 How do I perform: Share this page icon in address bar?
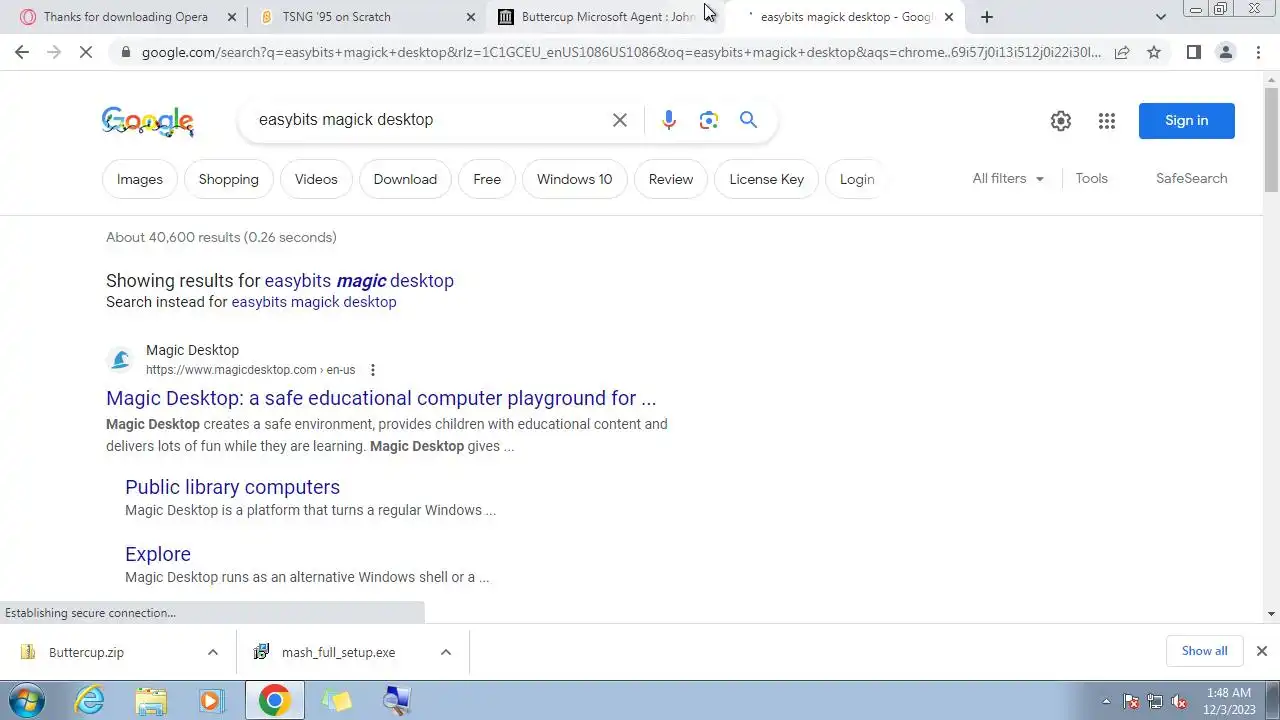click(x=1122, y=52)
